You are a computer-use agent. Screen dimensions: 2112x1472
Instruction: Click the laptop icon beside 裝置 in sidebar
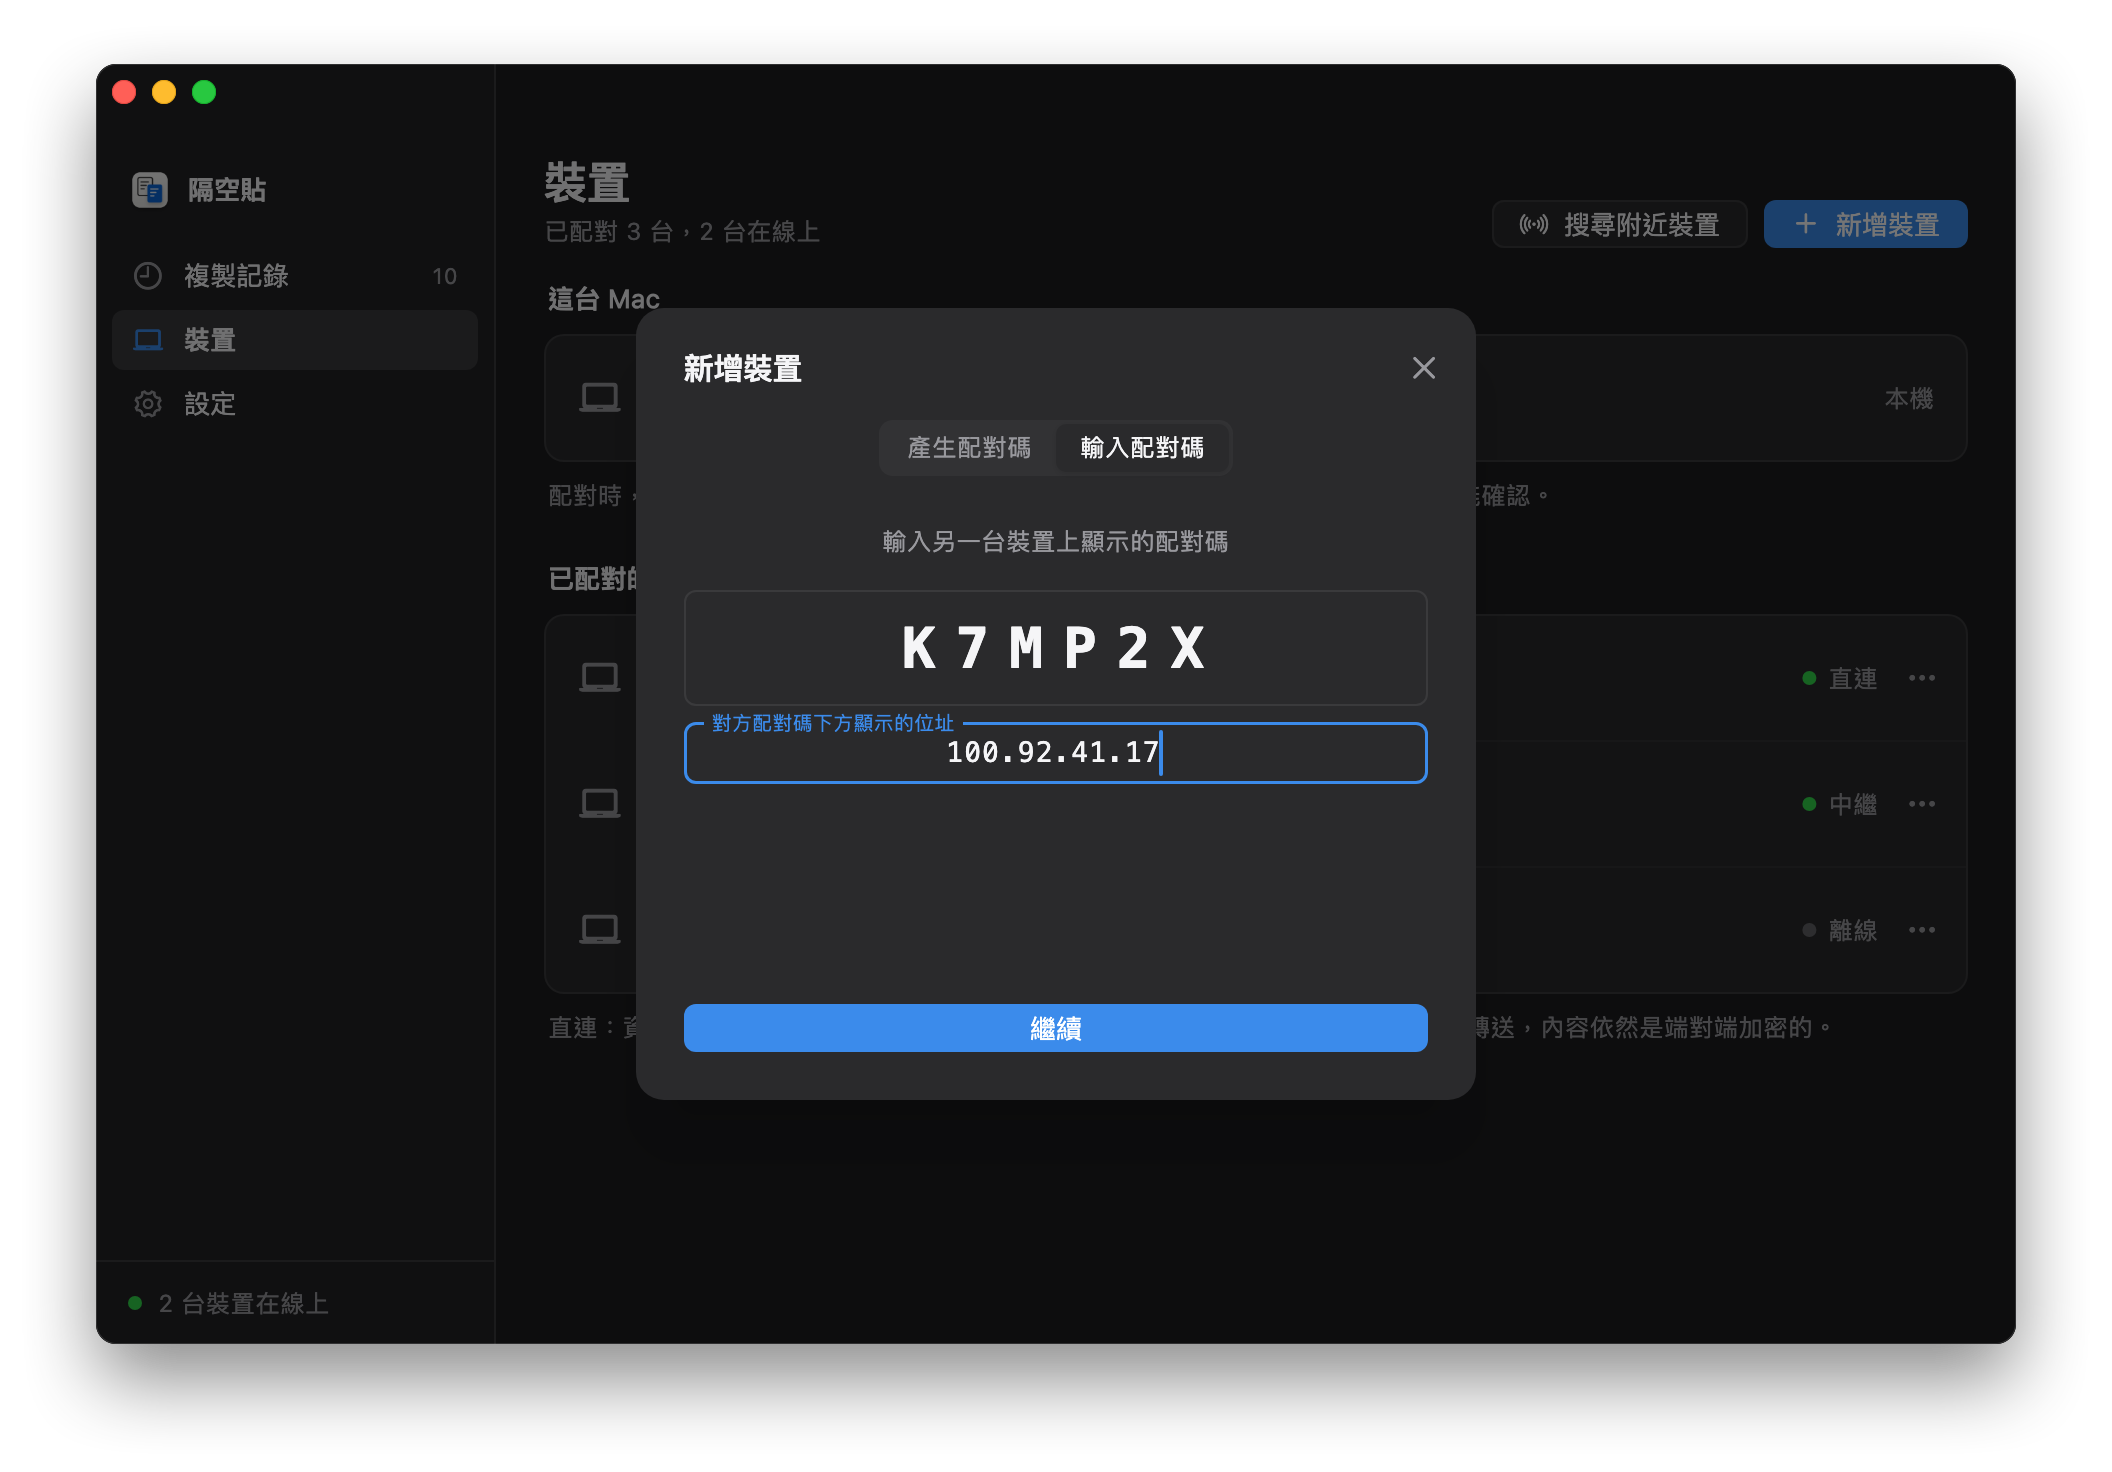[x=148, y=340]
